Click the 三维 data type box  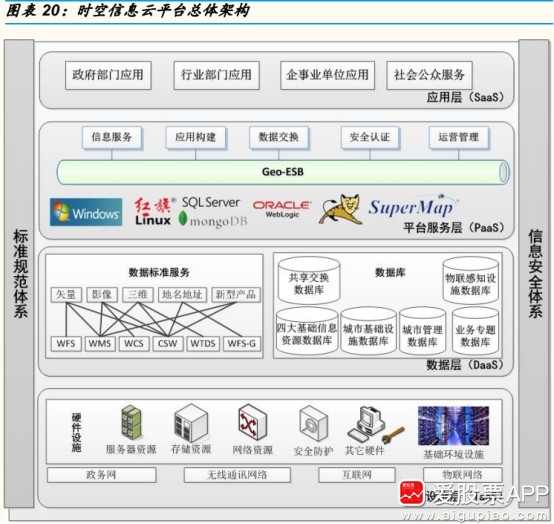coord(138,294)
